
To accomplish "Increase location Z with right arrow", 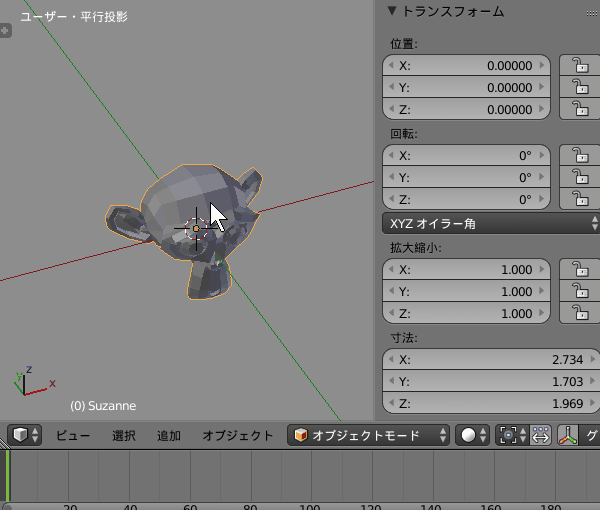I will click(x=542, y=109).
